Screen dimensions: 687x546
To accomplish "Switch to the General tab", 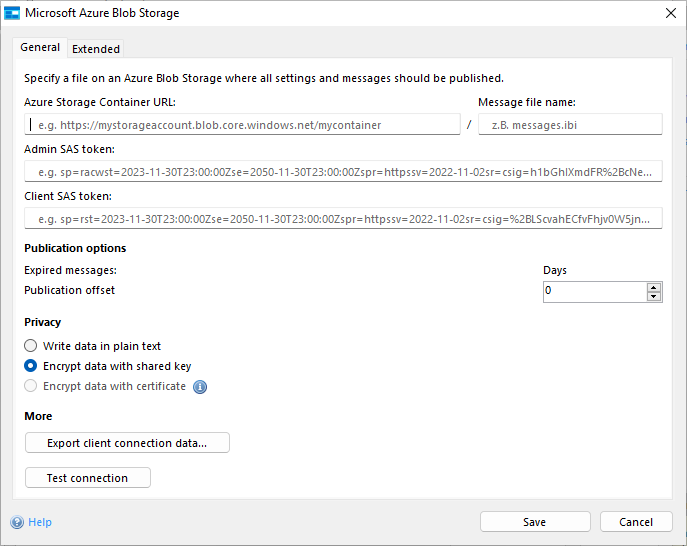I will coord(40,48).
